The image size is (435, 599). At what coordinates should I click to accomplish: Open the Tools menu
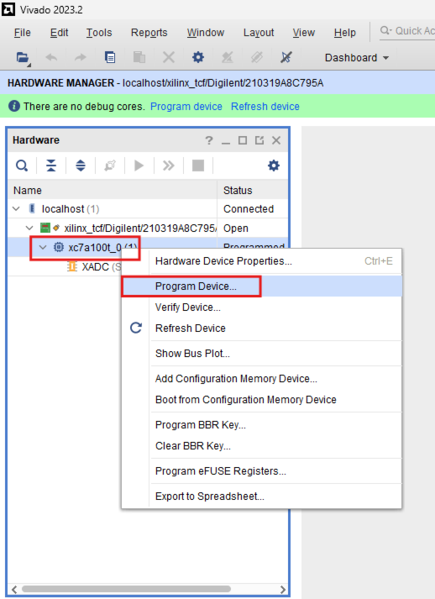click(x=99, y=32)
